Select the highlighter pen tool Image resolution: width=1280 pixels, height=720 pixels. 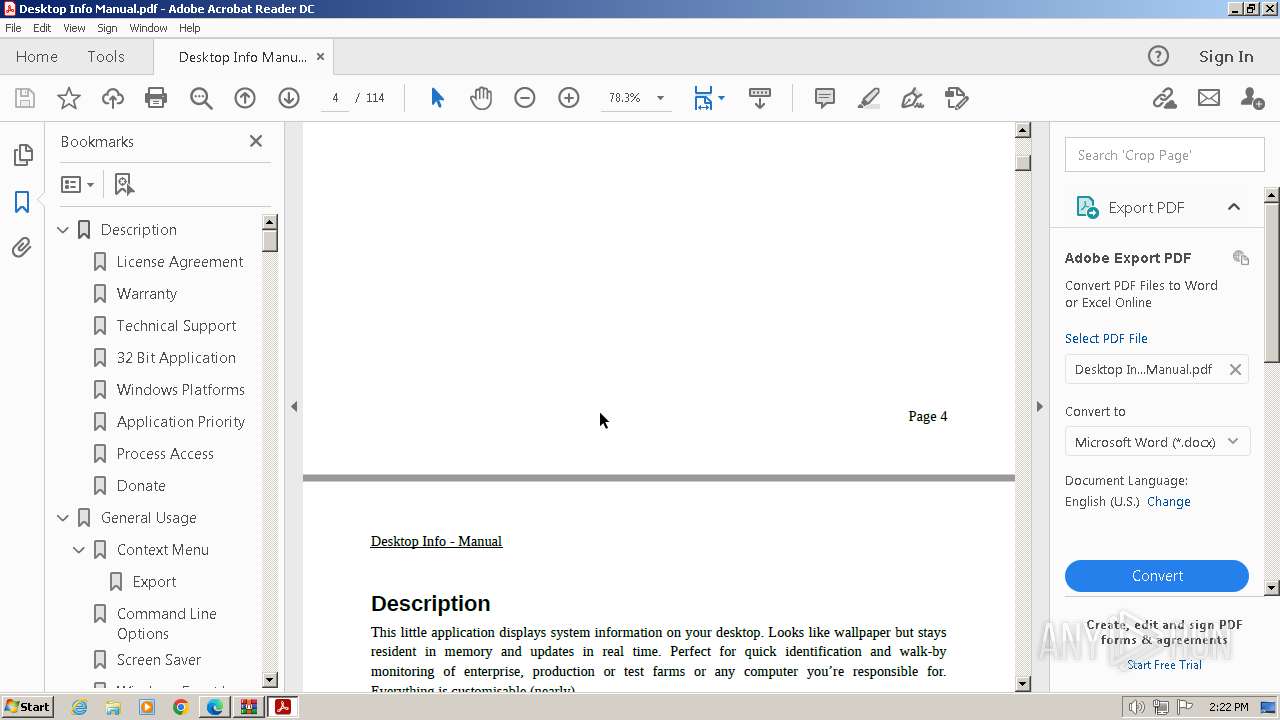[x=869, y=98]
